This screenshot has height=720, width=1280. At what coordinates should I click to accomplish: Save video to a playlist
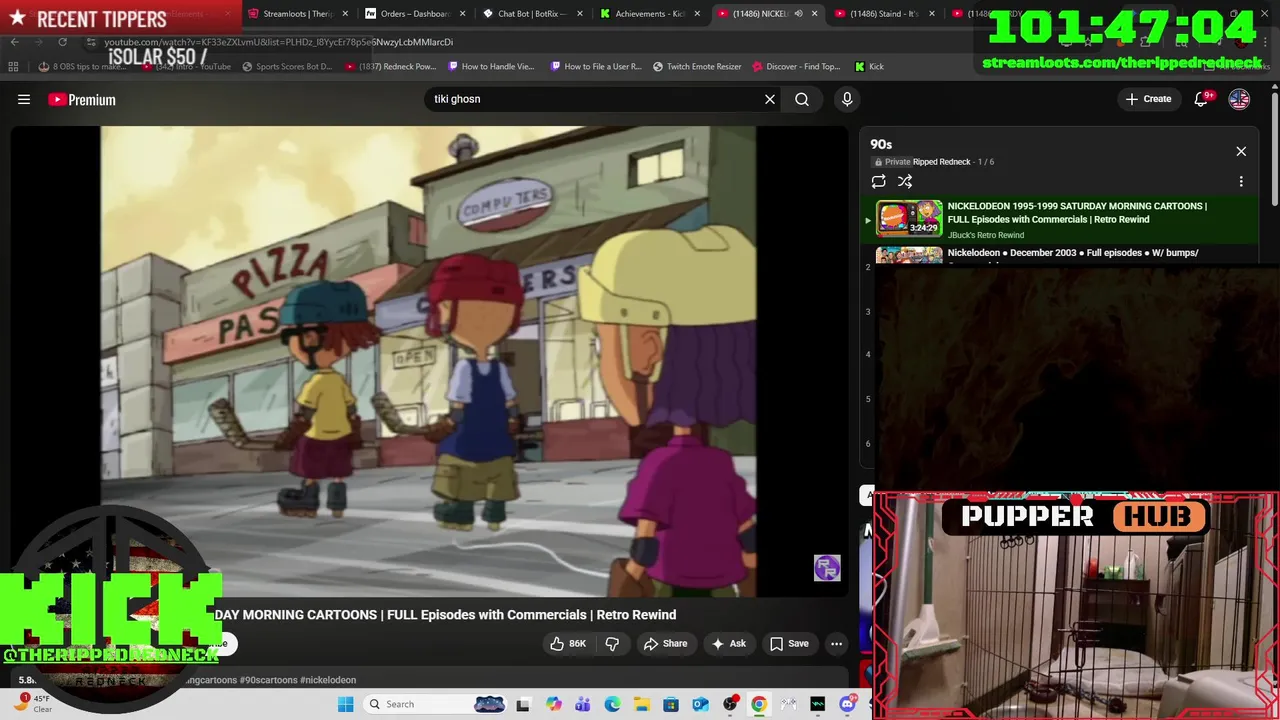[x=789, y=643]
